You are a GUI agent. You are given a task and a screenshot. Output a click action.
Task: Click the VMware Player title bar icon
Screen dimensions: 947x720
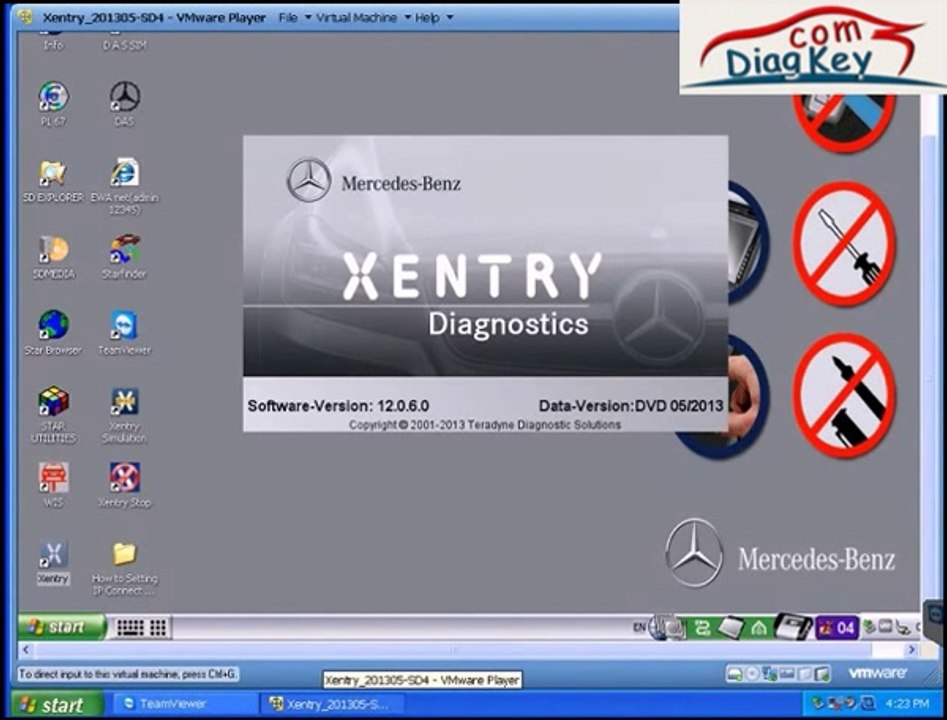click(25, 17)
